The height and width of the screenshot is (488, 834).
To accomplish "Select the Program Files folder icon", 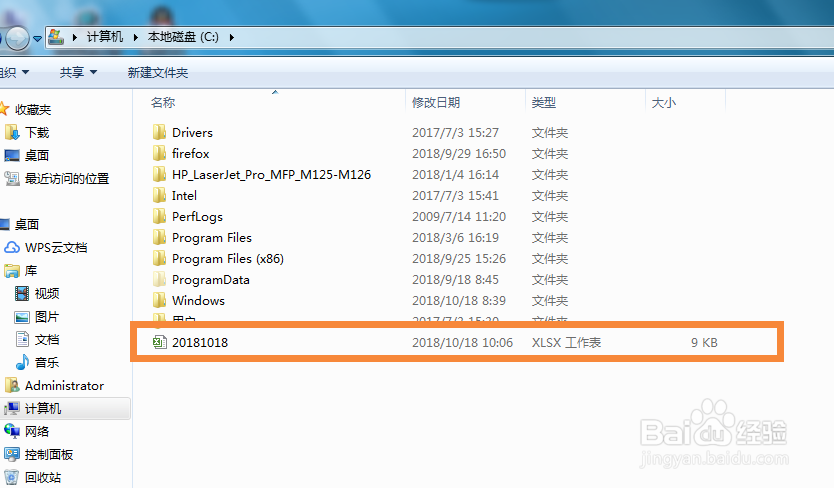I will point(159,237).
